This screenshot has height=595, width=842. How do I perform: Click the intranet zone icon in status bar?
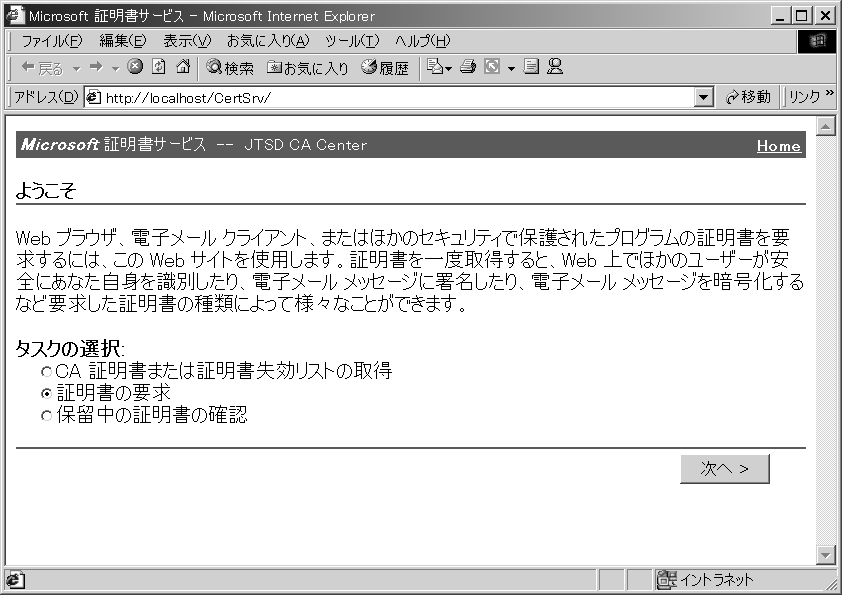click(666, 579)
